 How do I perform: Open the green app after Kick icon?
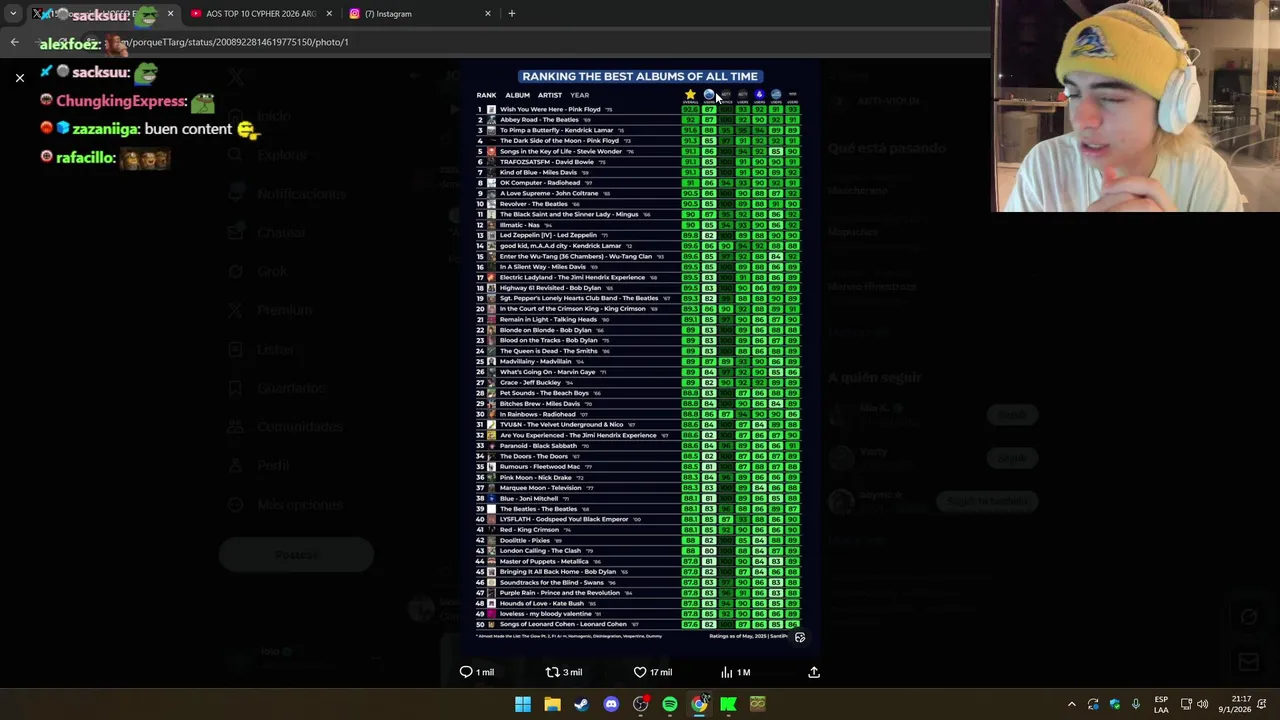(x=758, y=704)
